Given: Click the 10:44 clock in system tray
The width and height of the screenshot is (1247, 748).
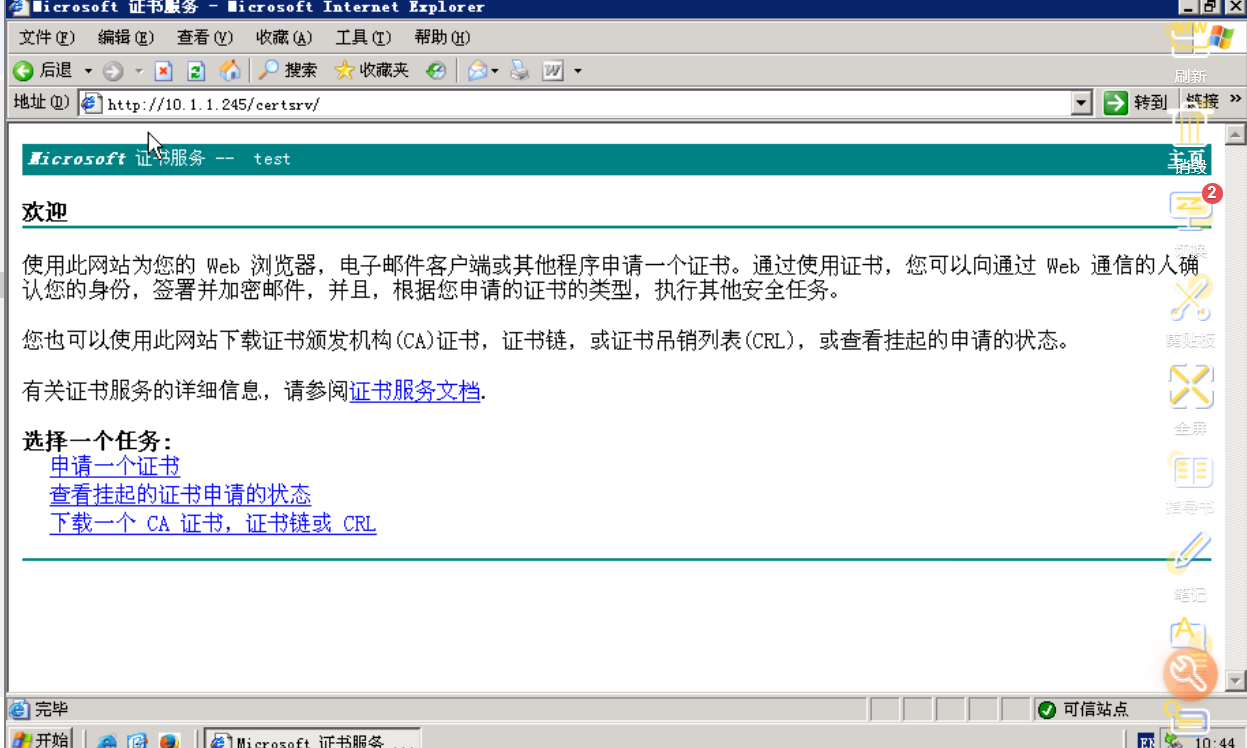Looking at the screenshot, I should coord(1215,742).
